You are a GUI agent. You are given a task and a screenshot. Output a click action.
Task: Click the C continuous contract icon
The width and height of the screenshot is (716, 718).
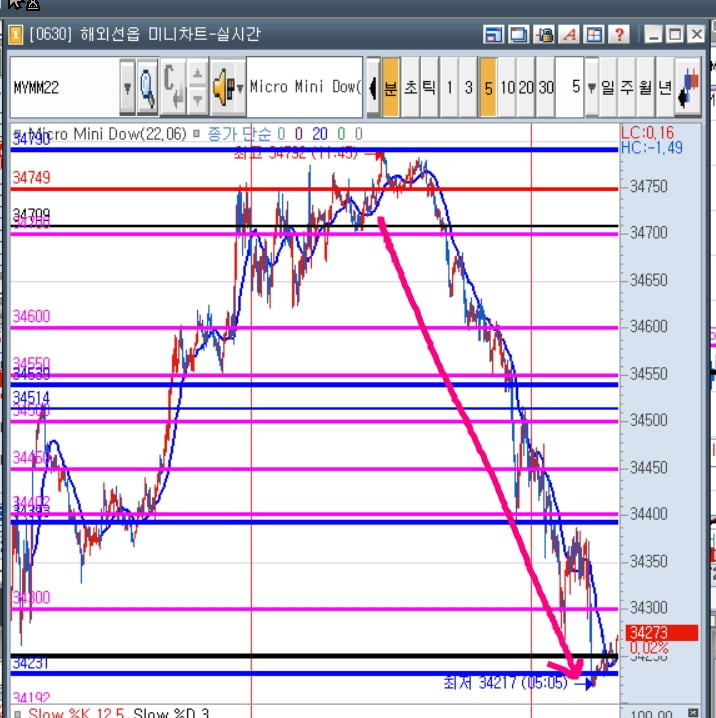pos(173,87)
